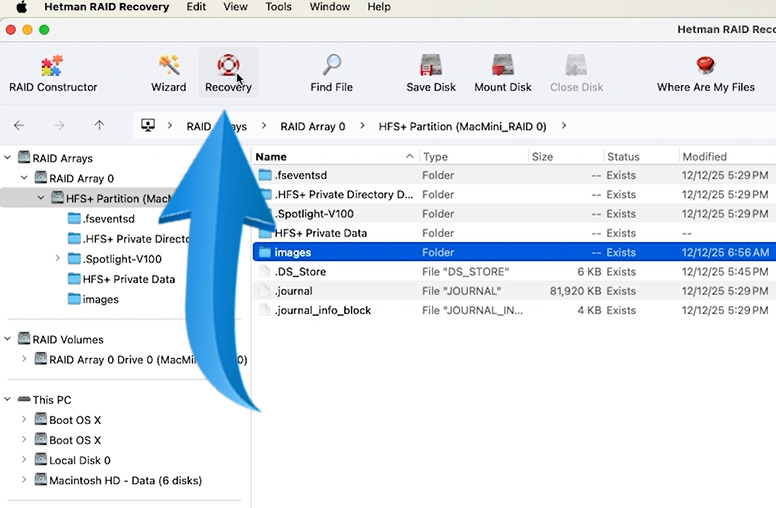Select Local Disk 0 in tree
This screenshot has width=776, height=508.
72,460
